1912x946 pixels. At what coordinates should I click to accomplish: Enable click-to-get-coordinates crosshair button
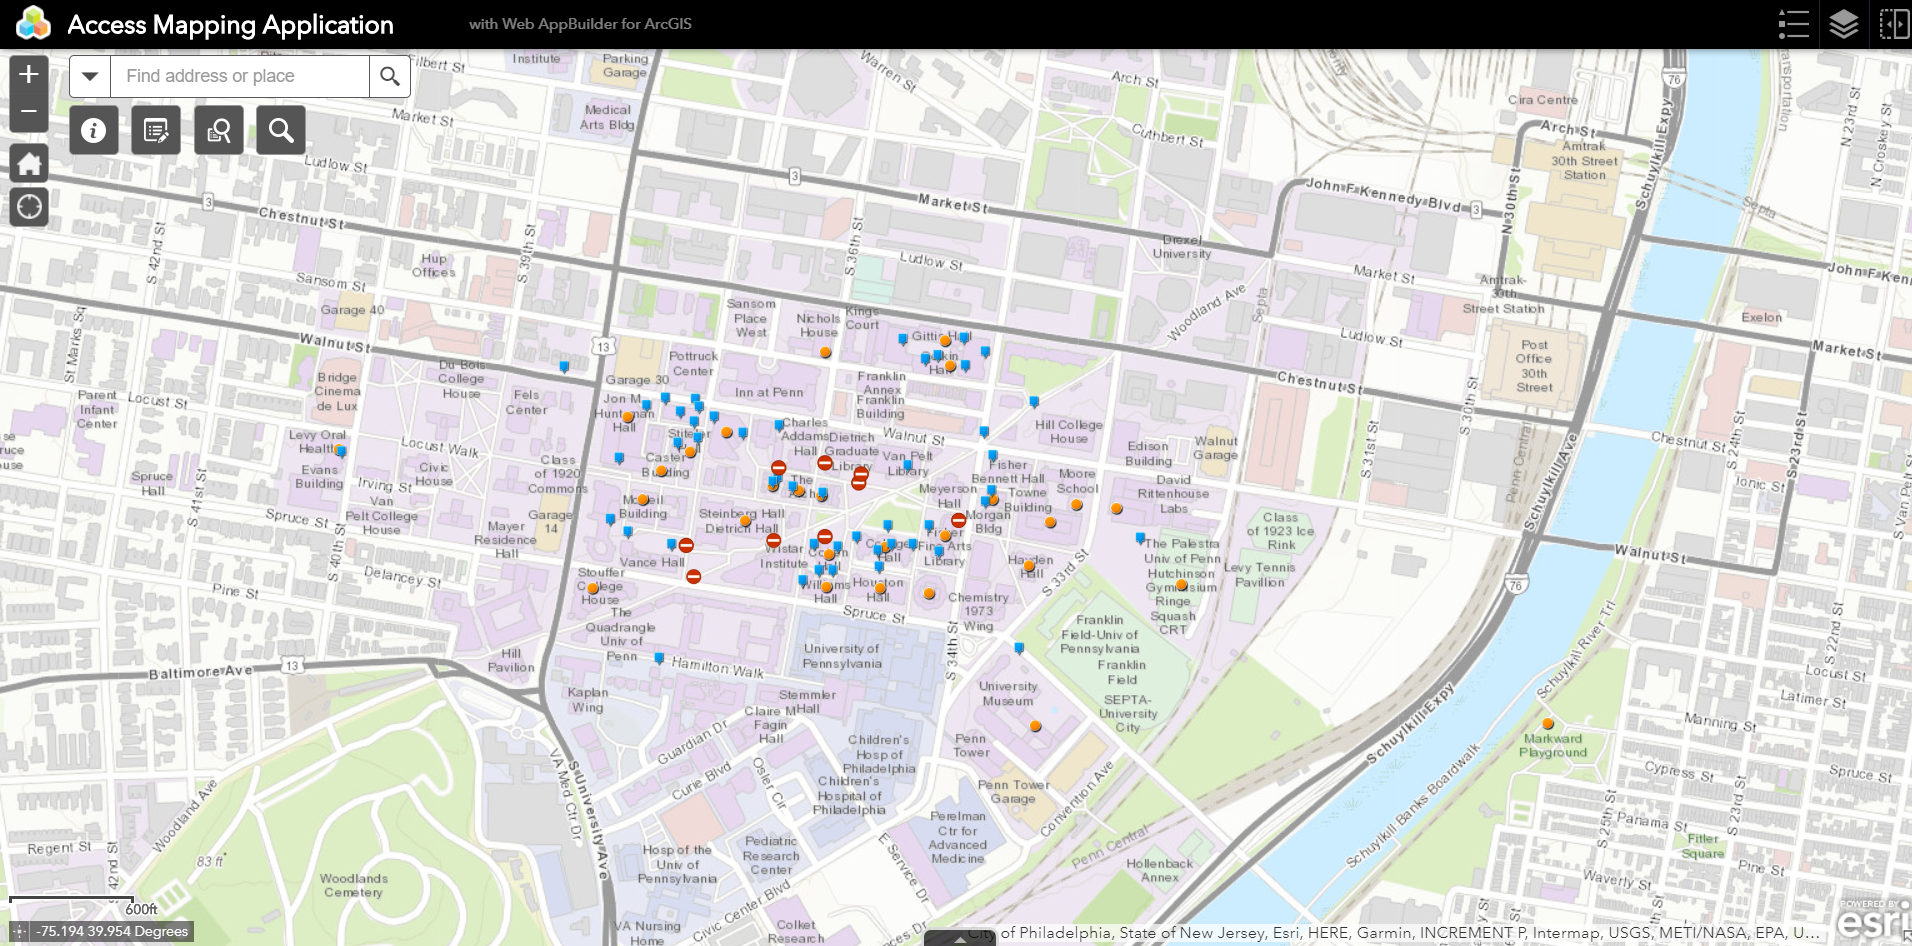(20, 932)
